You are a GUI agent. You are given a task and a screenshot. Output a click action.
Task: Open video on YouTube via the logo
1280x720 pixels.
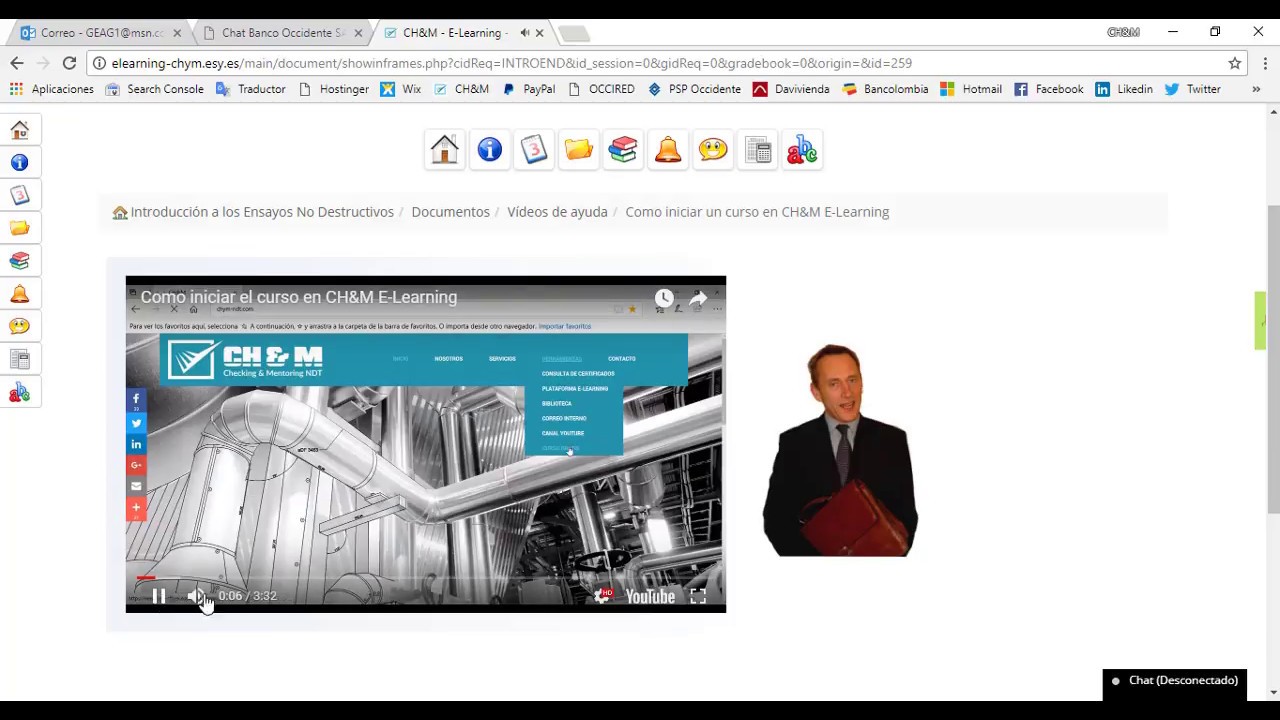(650, 596)
